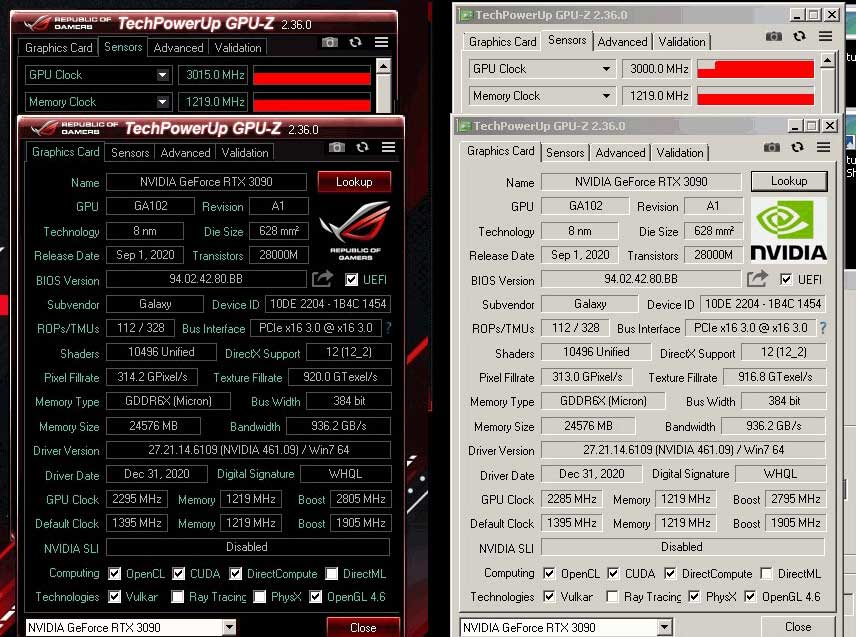The width and height of the screenshot is (856, 637).
Task: Open the hamburger menu in the ROG GPU-Z window
Action: [388, 147]
